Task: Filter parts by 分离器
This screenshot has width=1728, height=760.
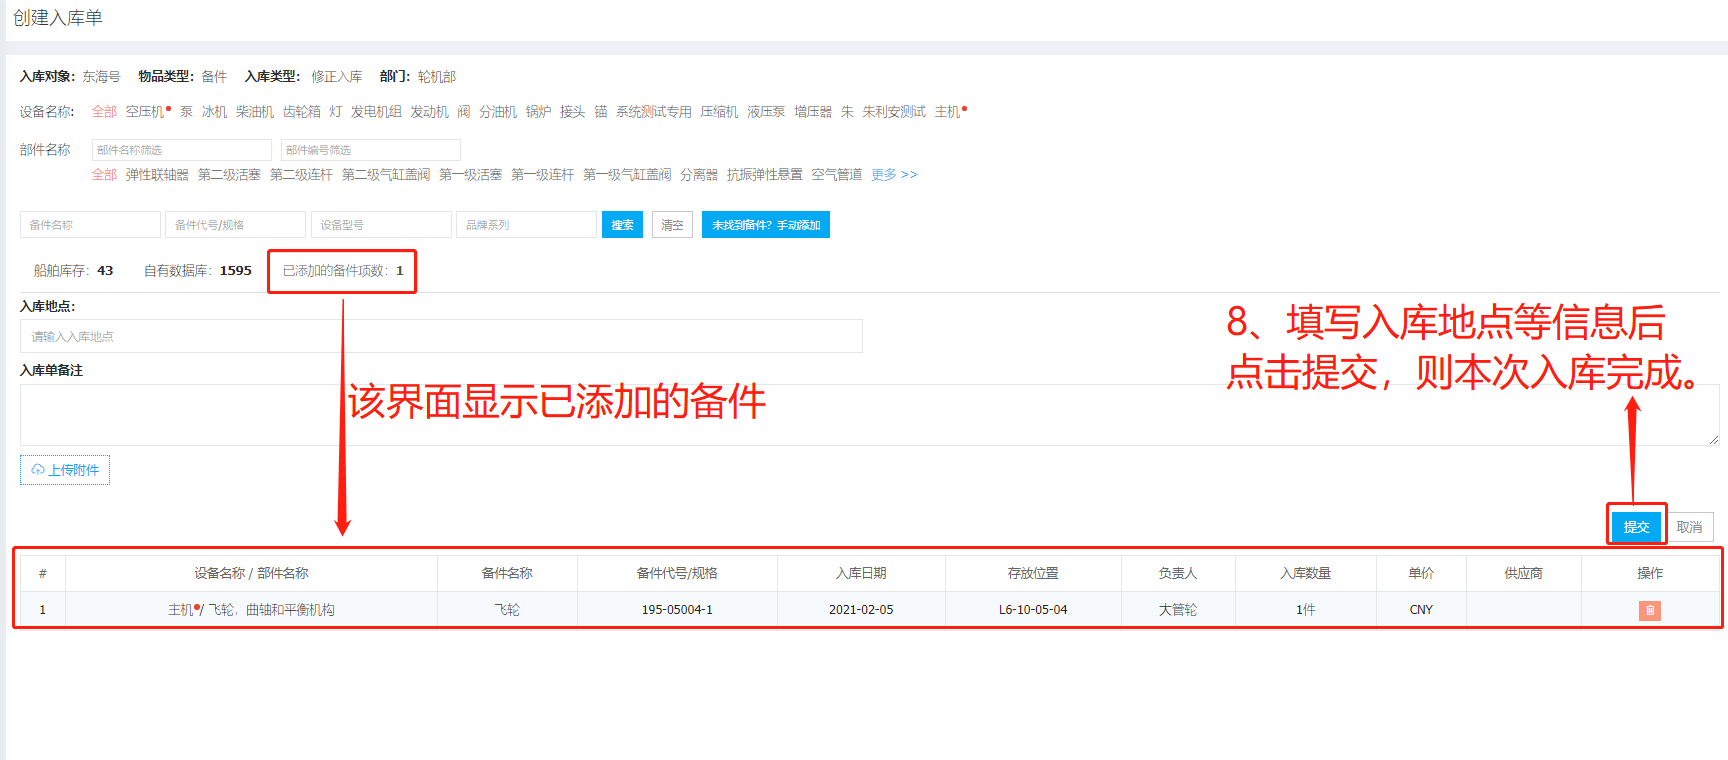Action: tap(699, 175)
